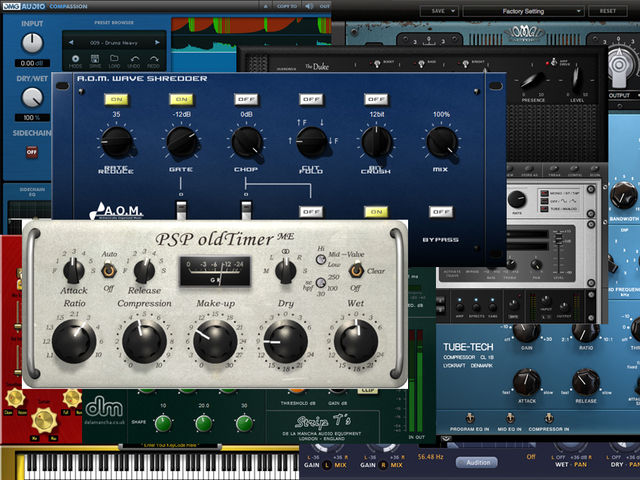Toggle the Wave Shredder Bypass OFF switch
The height and width of the screenshot is (480, 640).
[441, 212]
